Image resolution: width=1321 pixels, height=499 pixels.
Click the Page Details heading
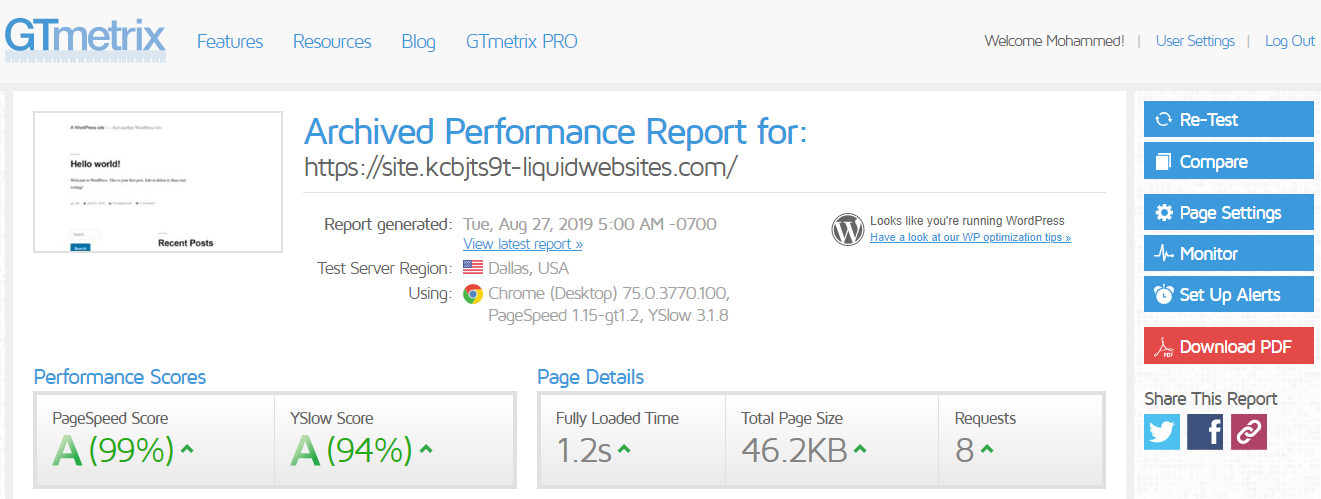coord(591,377)
